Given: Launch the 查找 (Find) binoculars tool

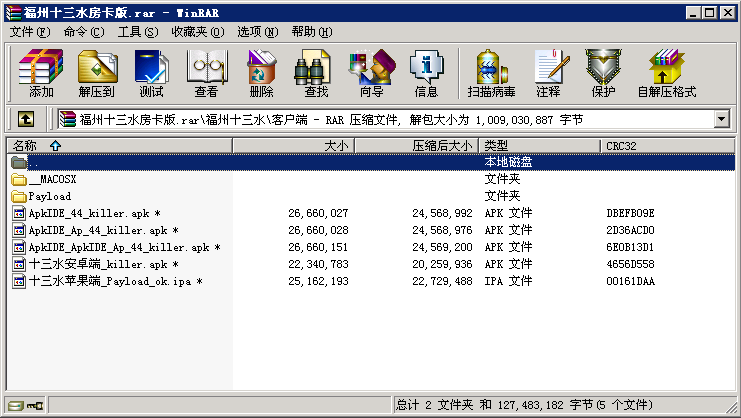Looking at the screenshot, I should (x=316, y=73).
